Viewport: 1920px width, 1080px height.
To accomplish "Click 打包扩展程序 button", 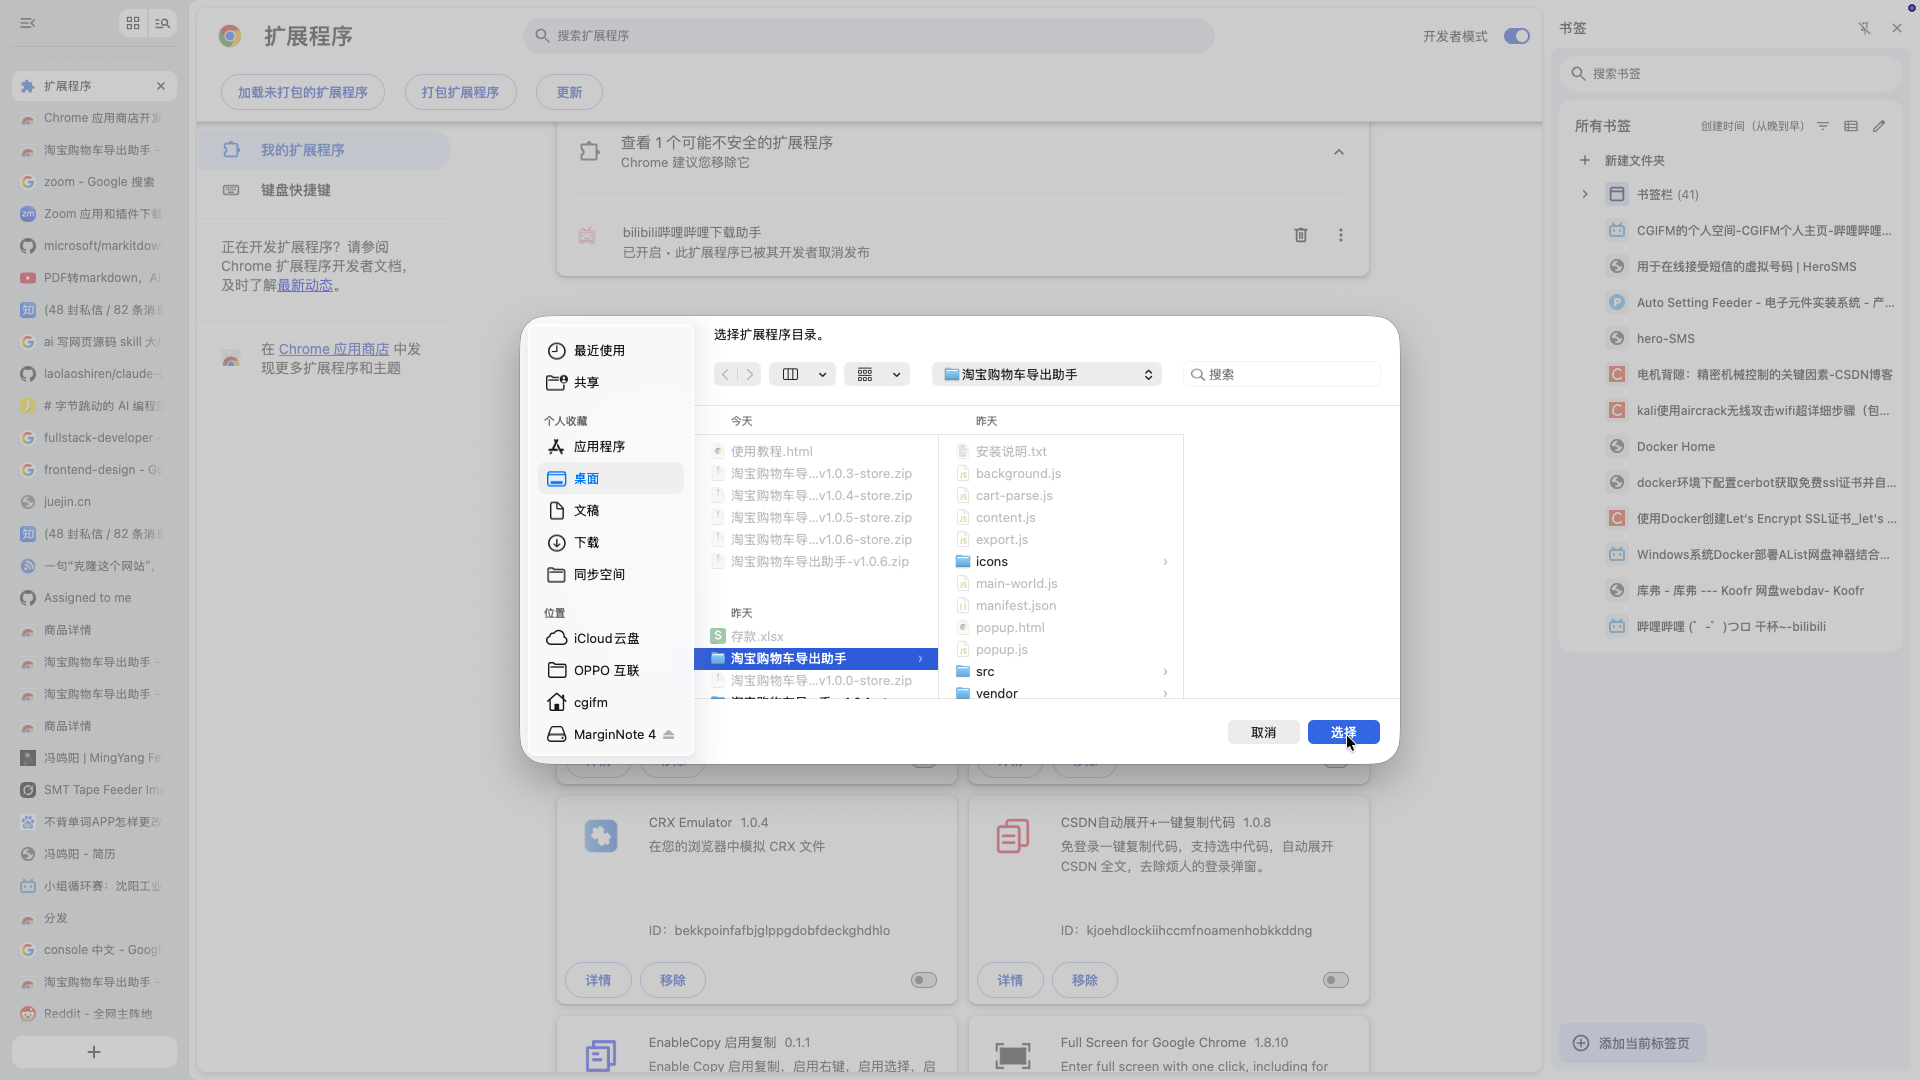I will [x=460, y=92].
